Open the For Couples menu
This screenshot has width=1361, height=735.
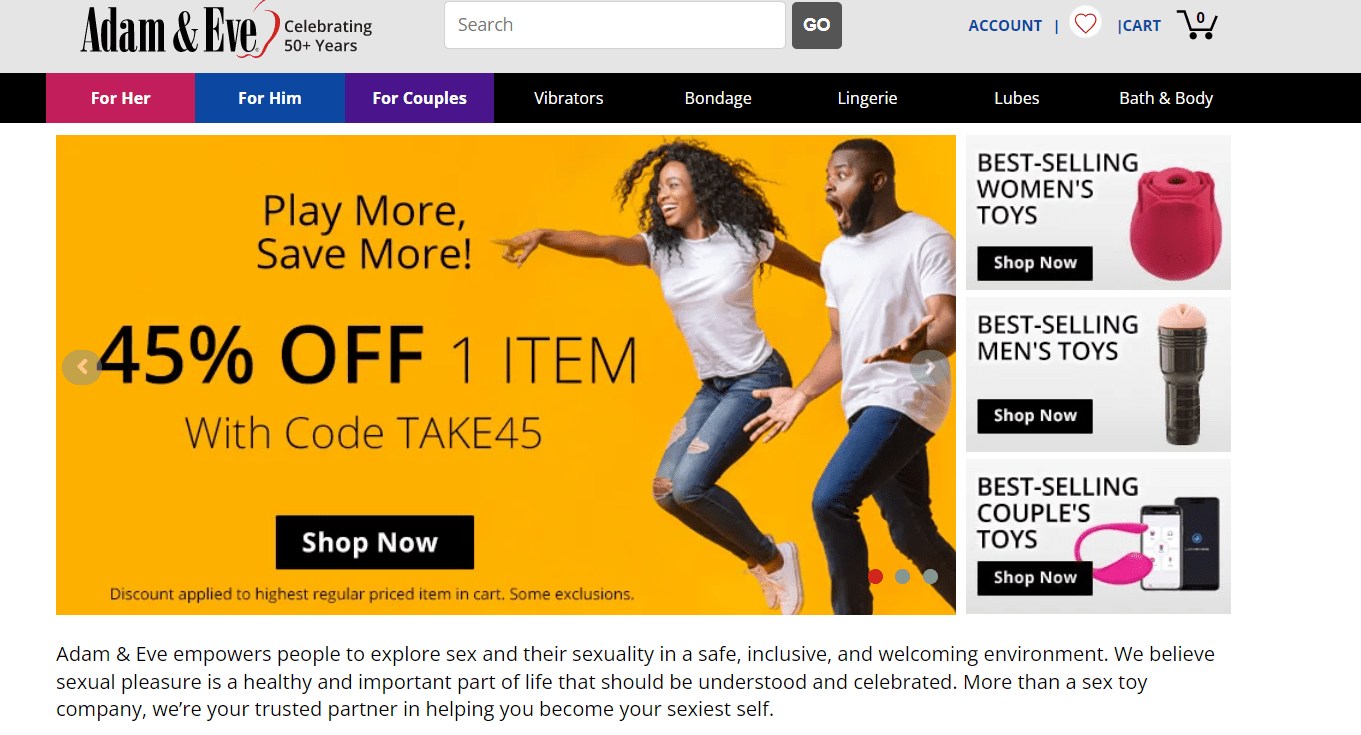419,98
